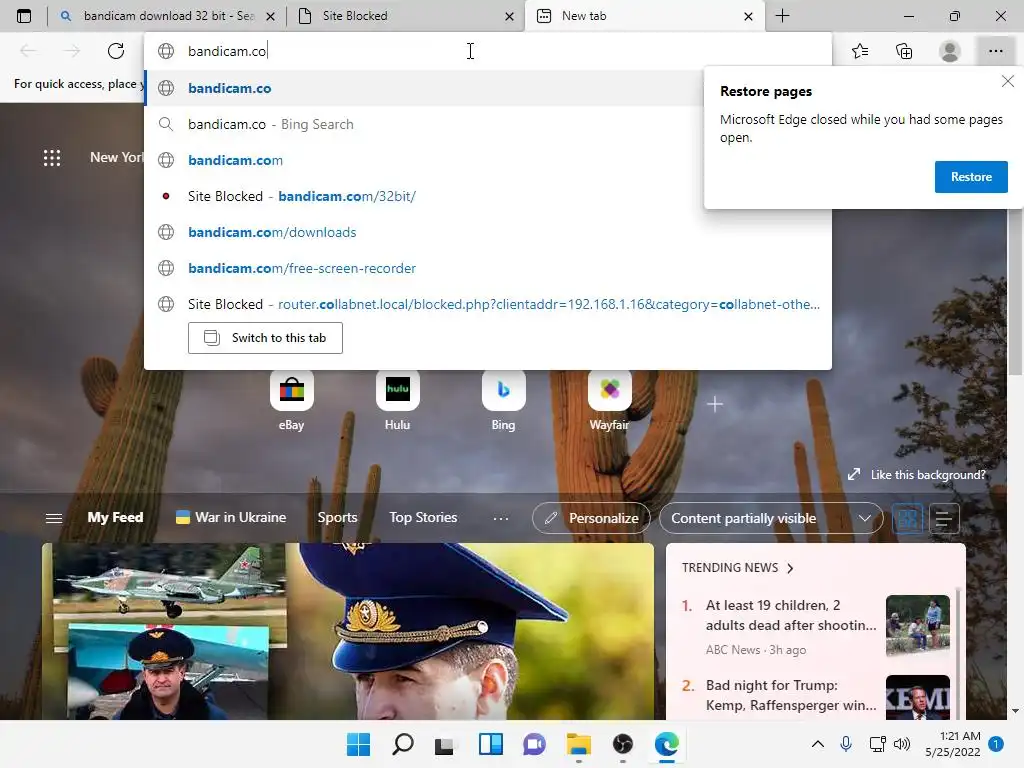Open the notification badge in the tray
Screen dimensions: 1024x768
pyautogui.click(x=996, y=744)
